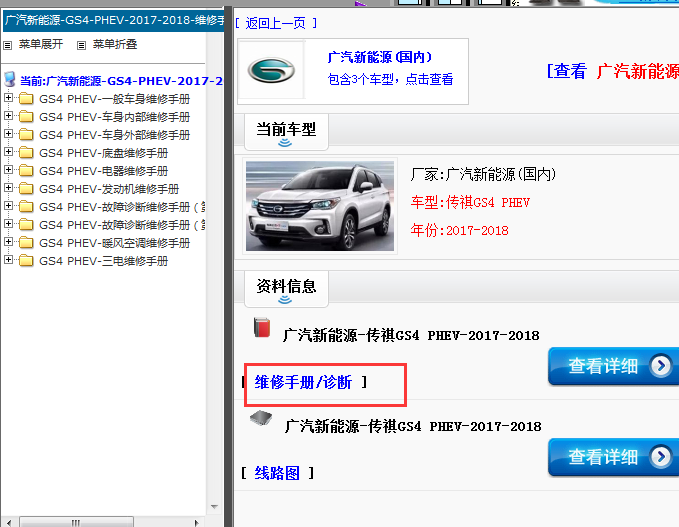679x527 pixels.
Task: Go back via 返回上一页 link
Action: (276, 23)
